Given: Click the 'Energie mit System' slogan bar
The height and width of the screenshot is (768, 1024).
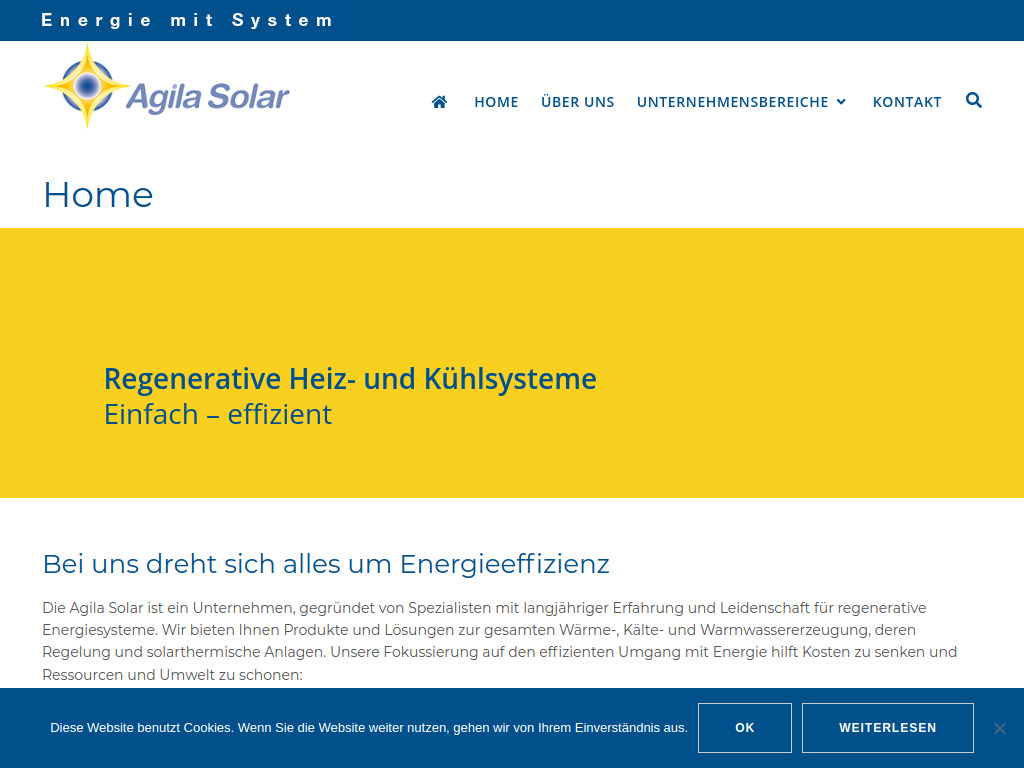Looking at the screenshot, I should [x=188, y=20].
